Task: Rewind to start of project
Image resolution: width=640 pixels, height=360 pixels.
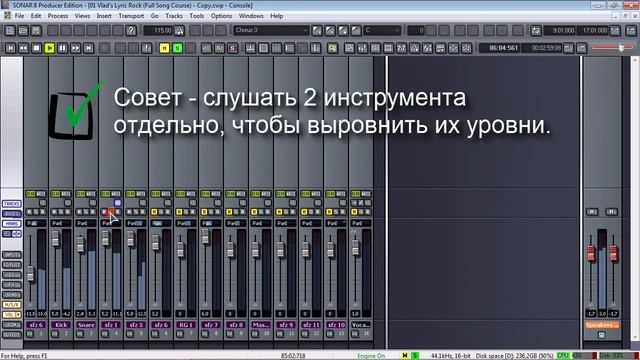Action: point(11,48)
